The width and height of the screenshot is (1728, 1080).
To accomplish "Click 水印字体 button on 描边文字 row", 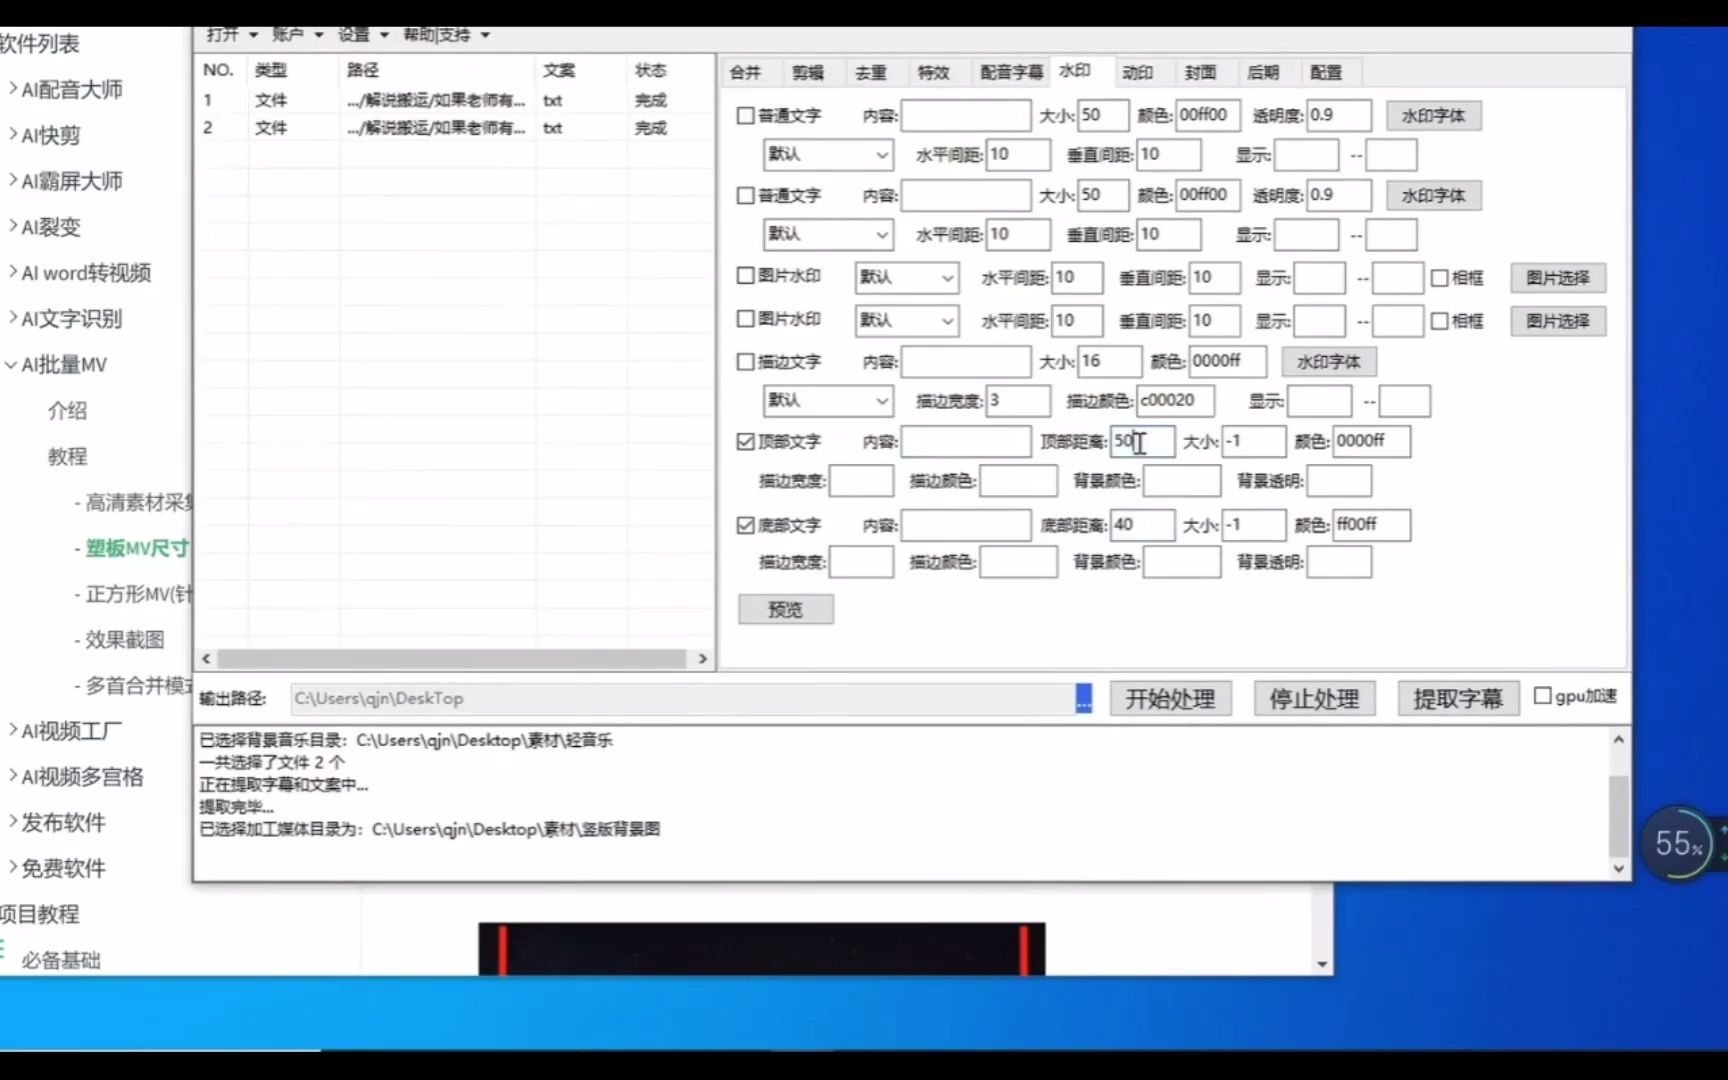I will pos(1328,362).
